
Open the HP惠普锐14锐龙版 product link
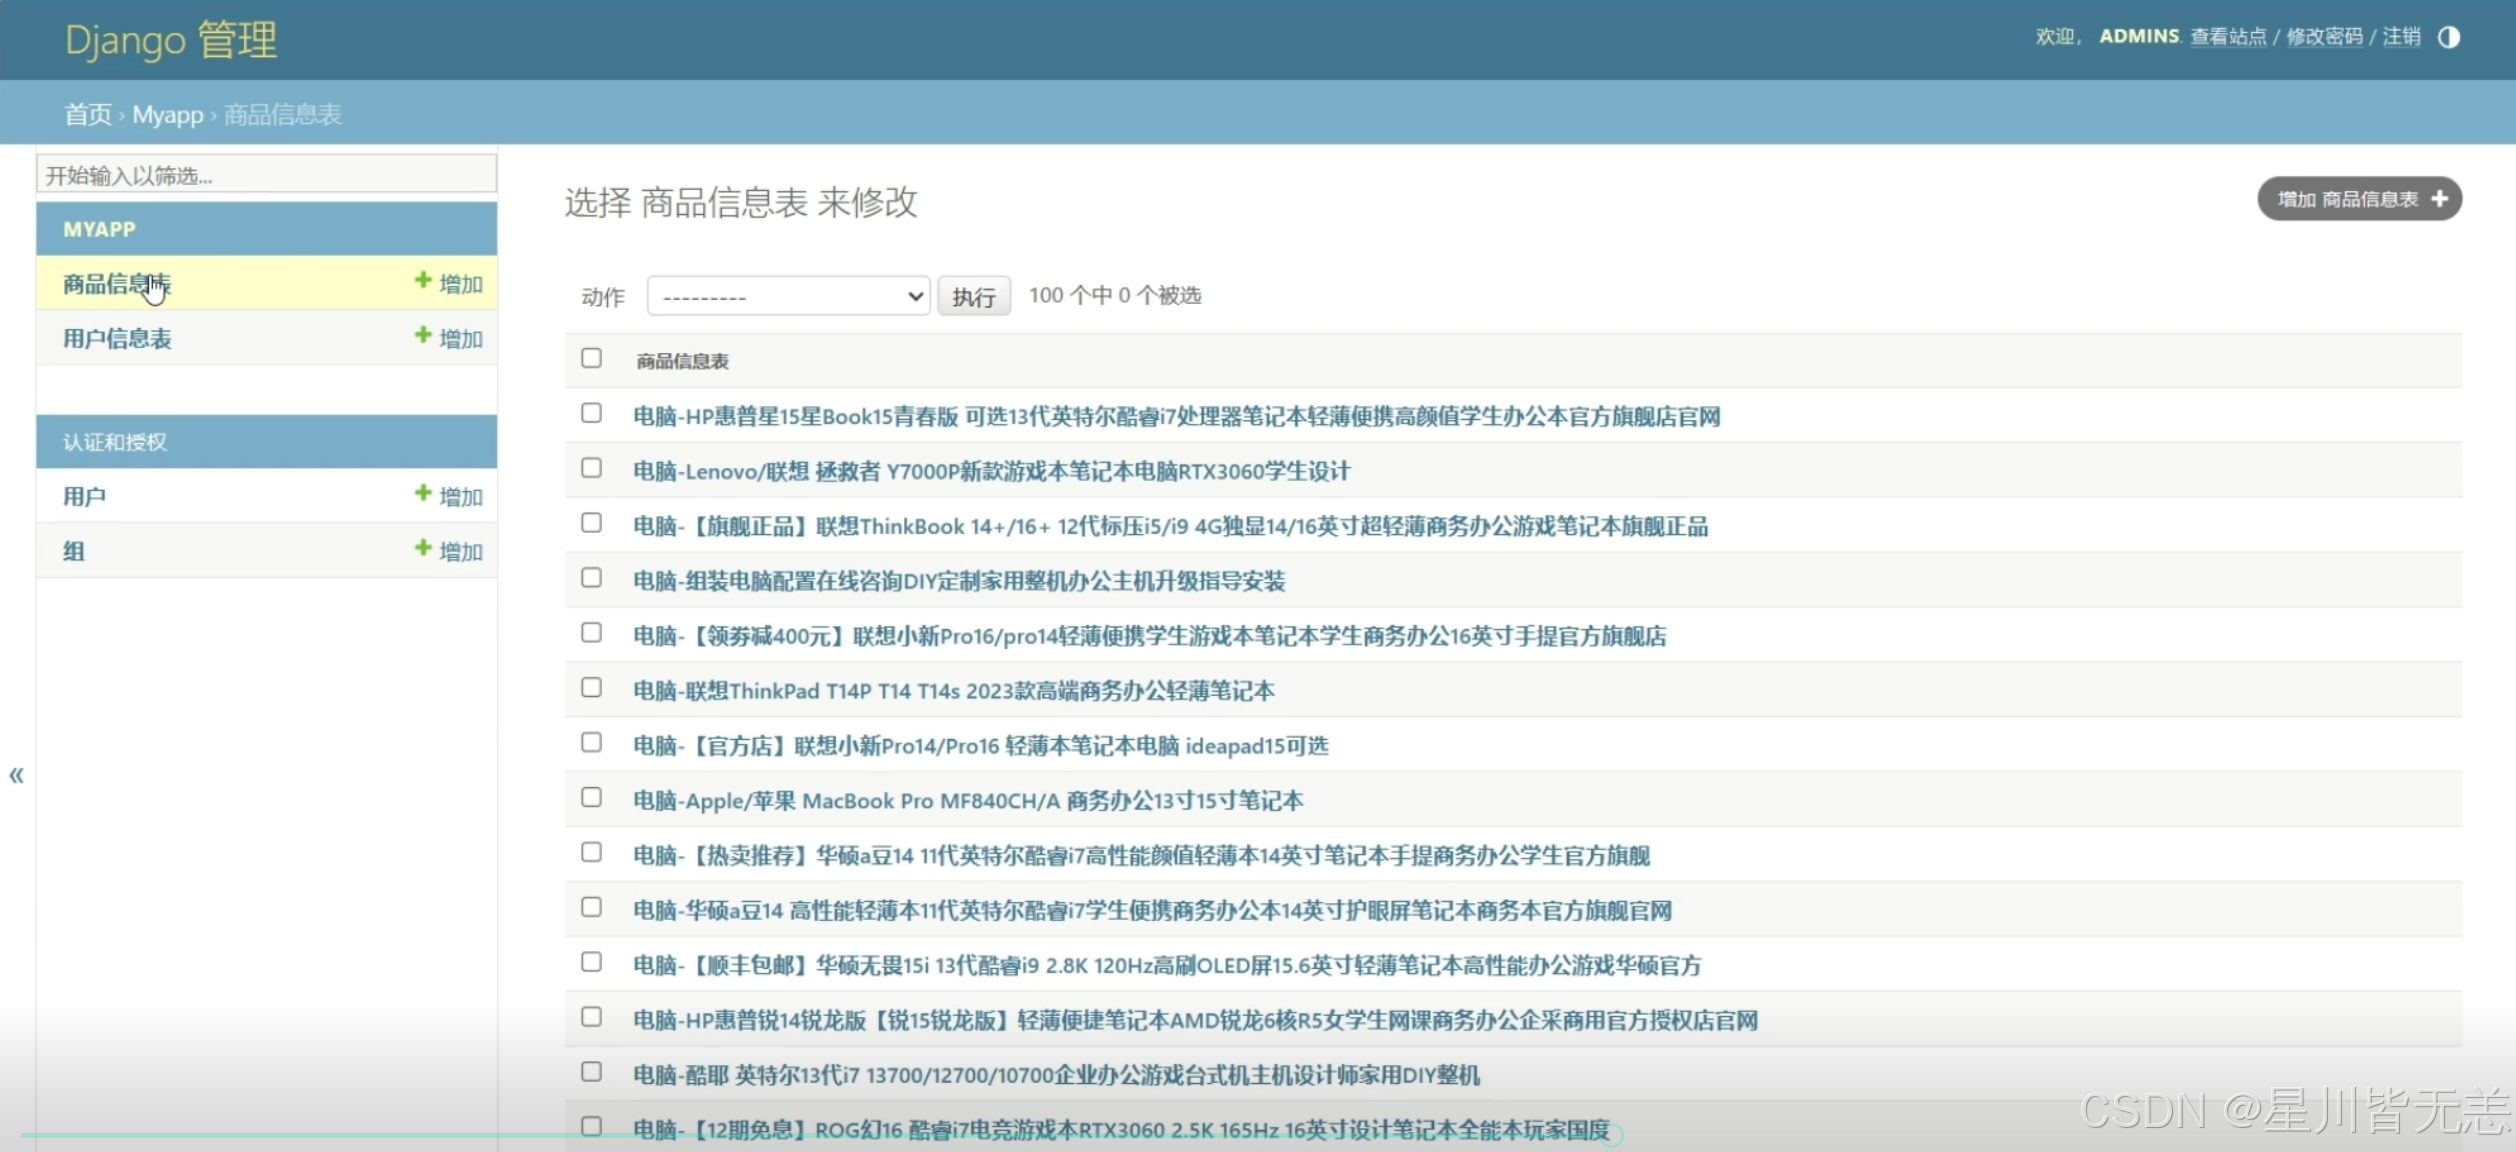(1195, 1021)
